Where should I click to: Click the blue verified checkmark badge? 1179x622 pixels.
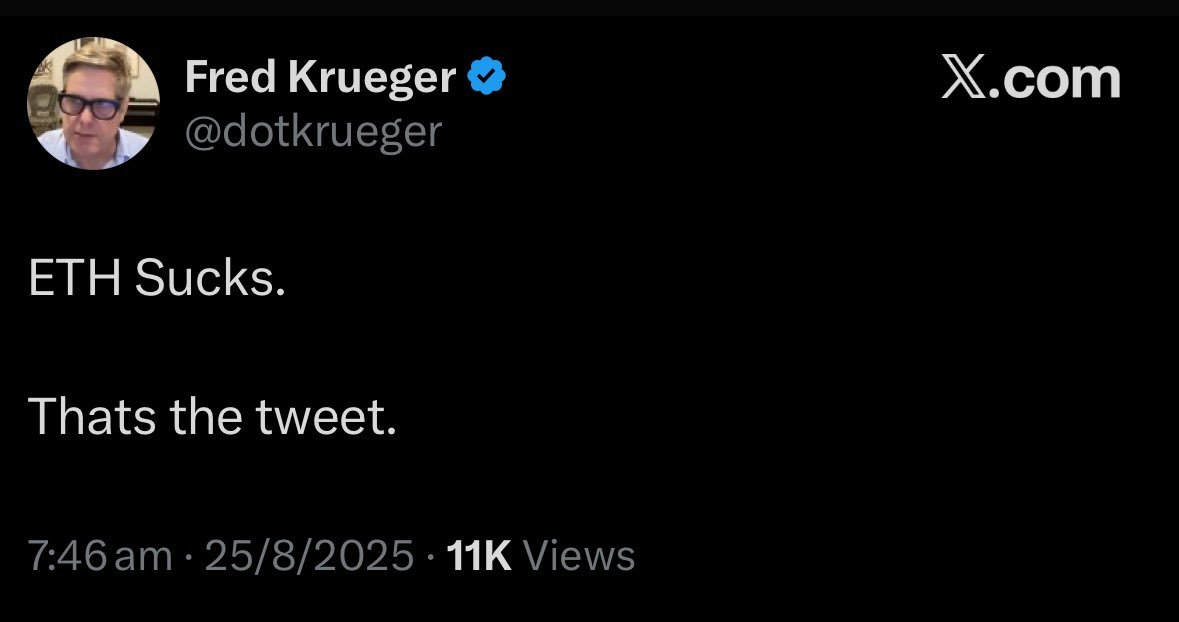coord(486,76)
